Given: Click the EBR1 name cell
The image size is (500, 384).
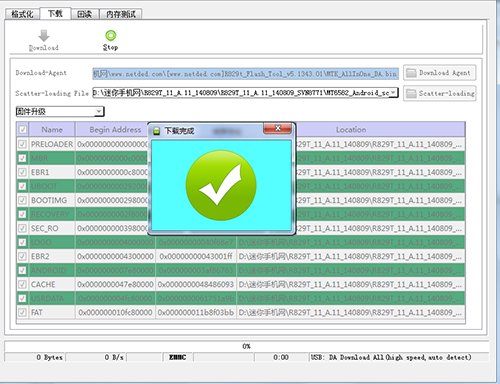Looking at the screenshot, I should (52, 172).
